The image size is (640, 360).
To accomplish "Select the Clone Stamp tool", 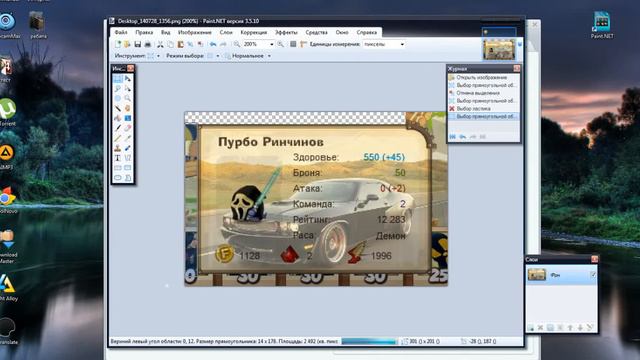I will 118,148.
